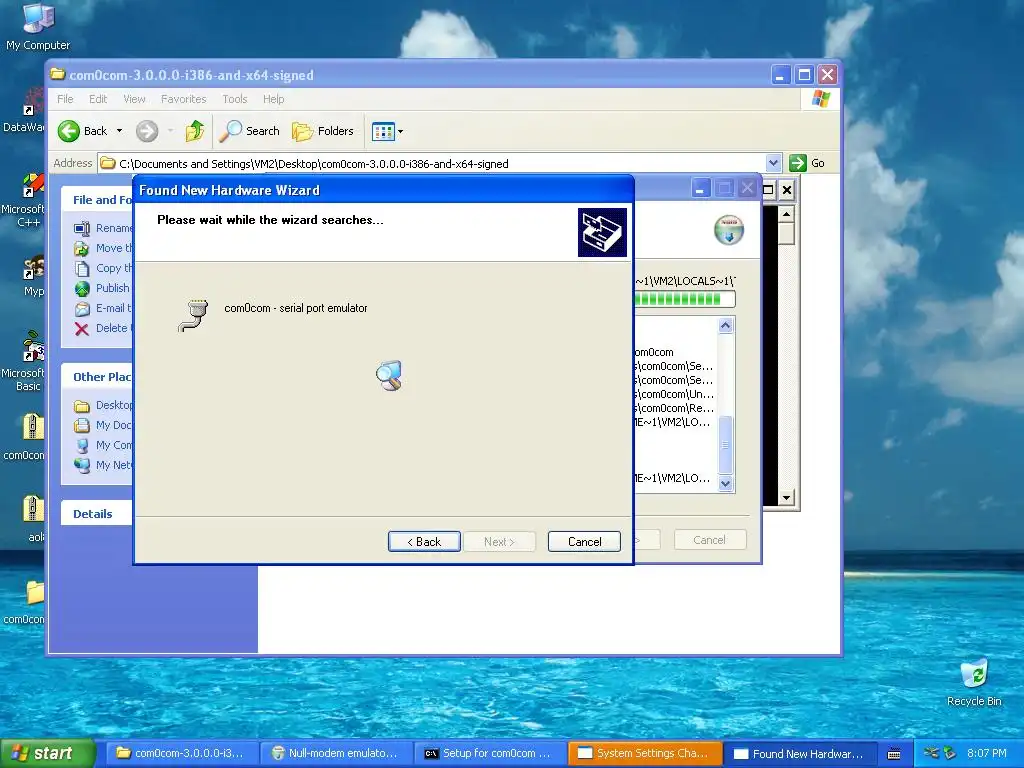Image resolution: width=1024 pixels, height=768 pixels.
Task: Open the View menu
Action: [x=134, y=99]
